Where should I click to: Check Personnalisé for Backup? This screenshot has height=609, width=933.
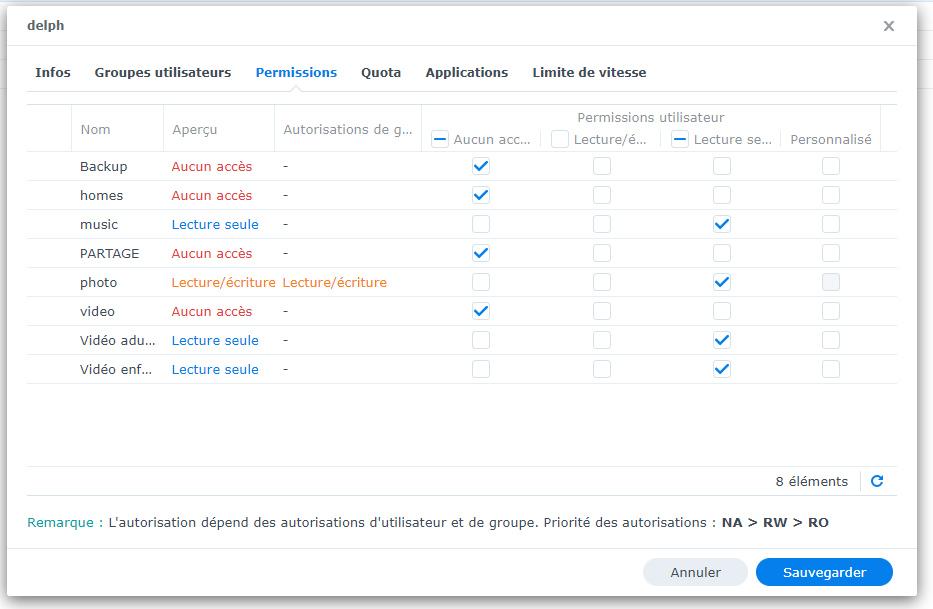(x=831, y=166)
